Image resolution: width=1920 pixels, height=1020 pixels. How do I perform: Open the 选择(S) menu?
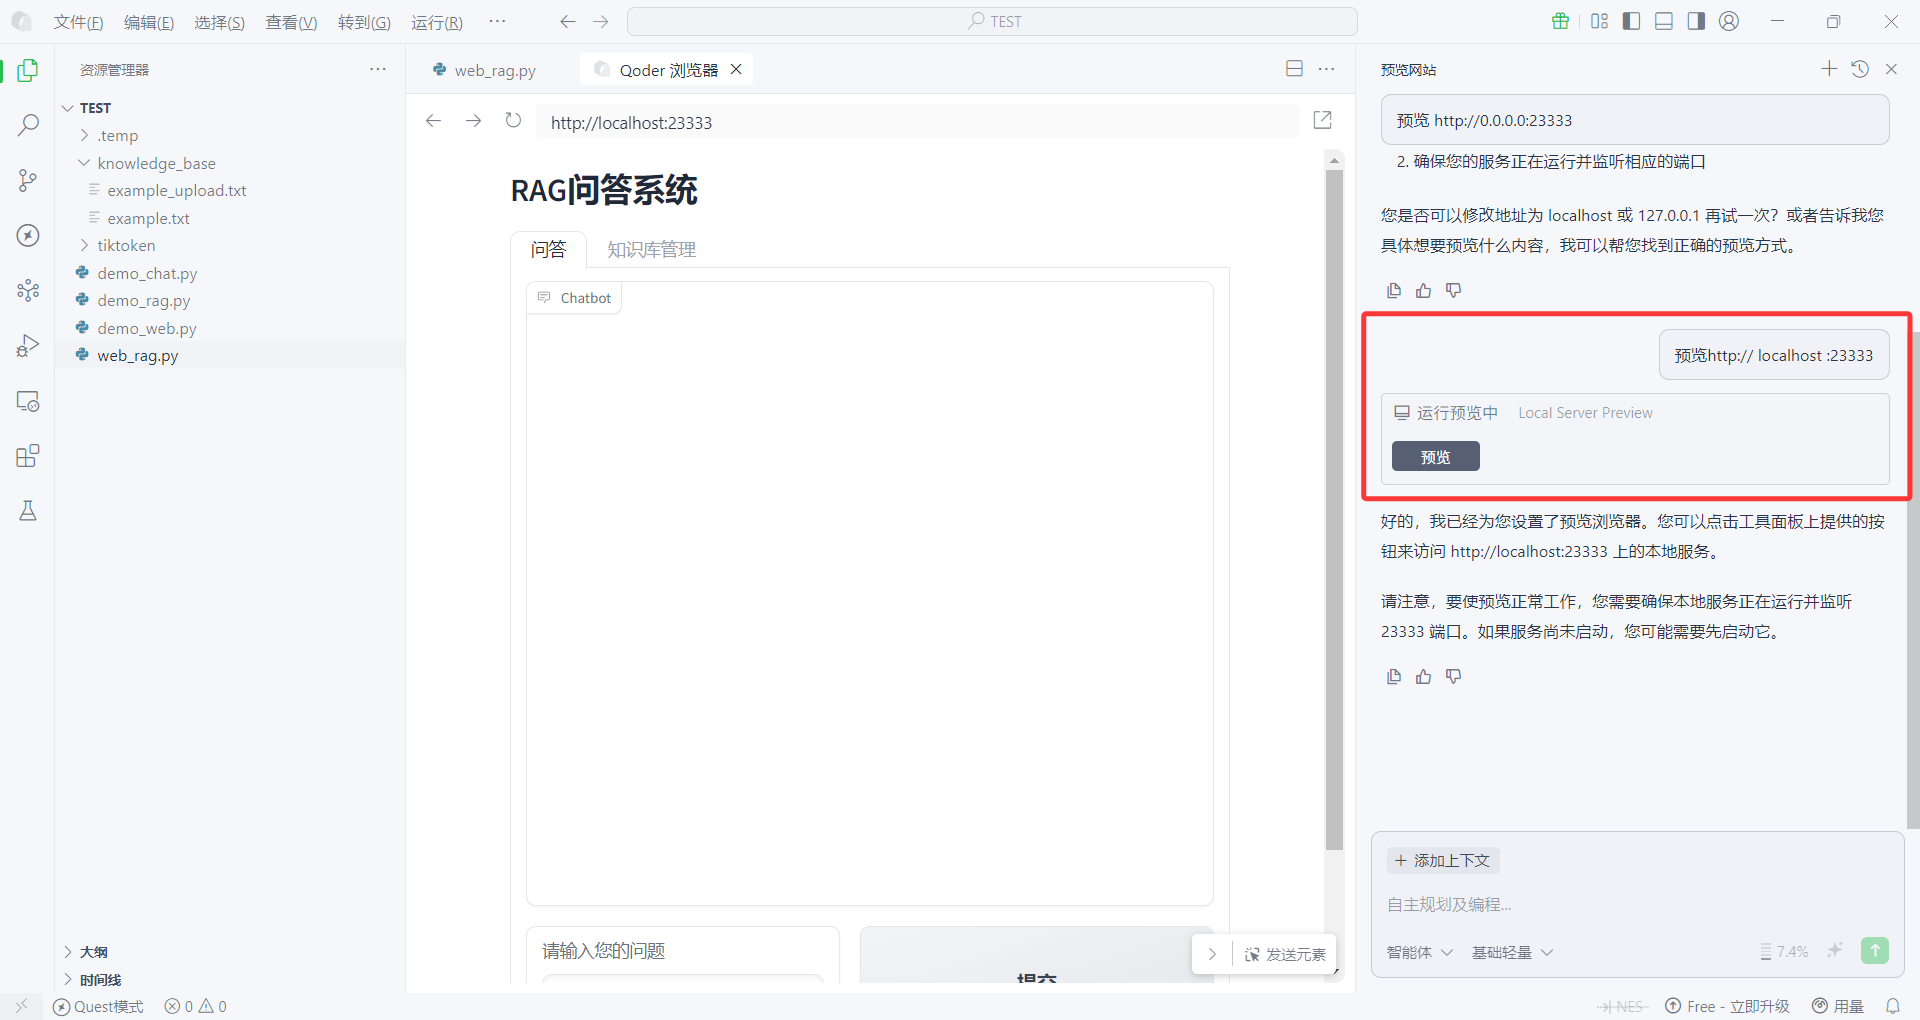(219, 22)
